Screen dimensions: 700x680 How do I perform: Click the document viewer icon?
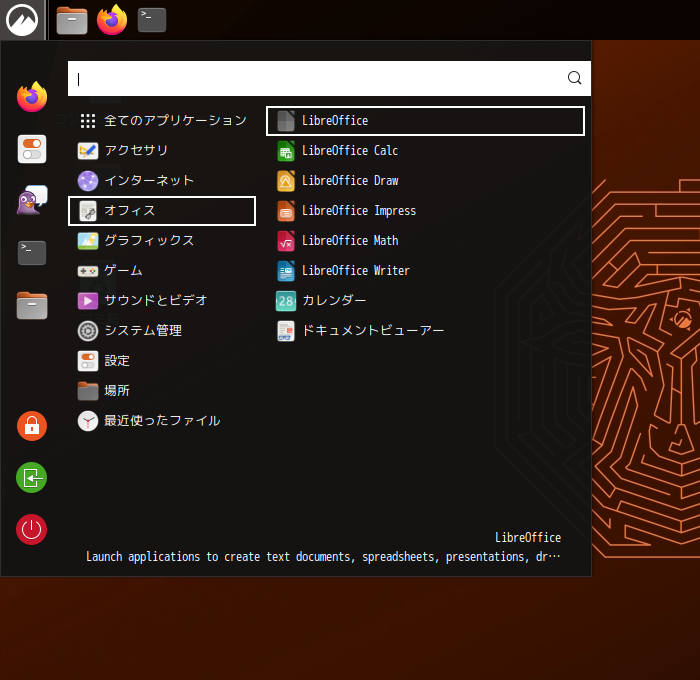(x=286, y=331)
